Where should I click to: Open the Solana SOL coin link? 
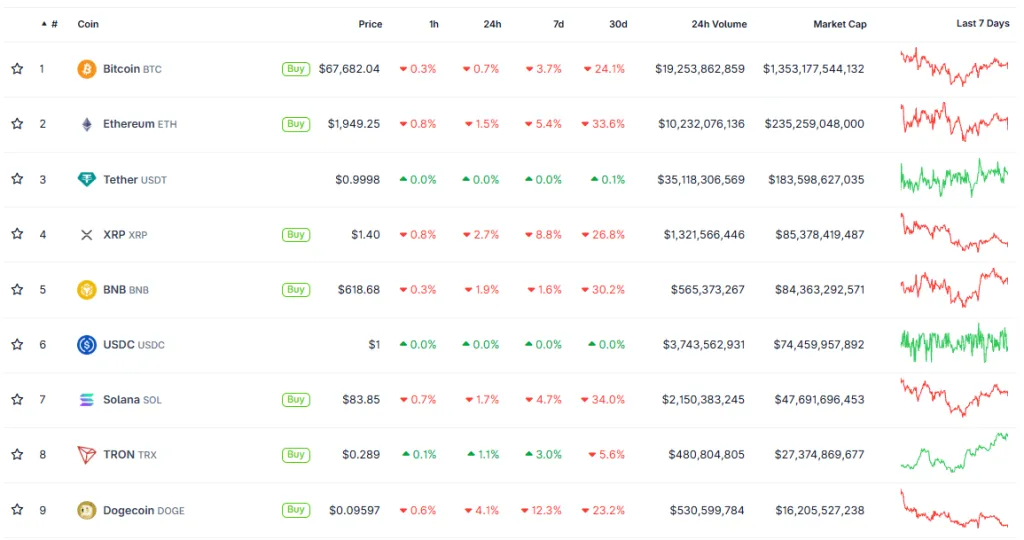(x=131, y=400)
